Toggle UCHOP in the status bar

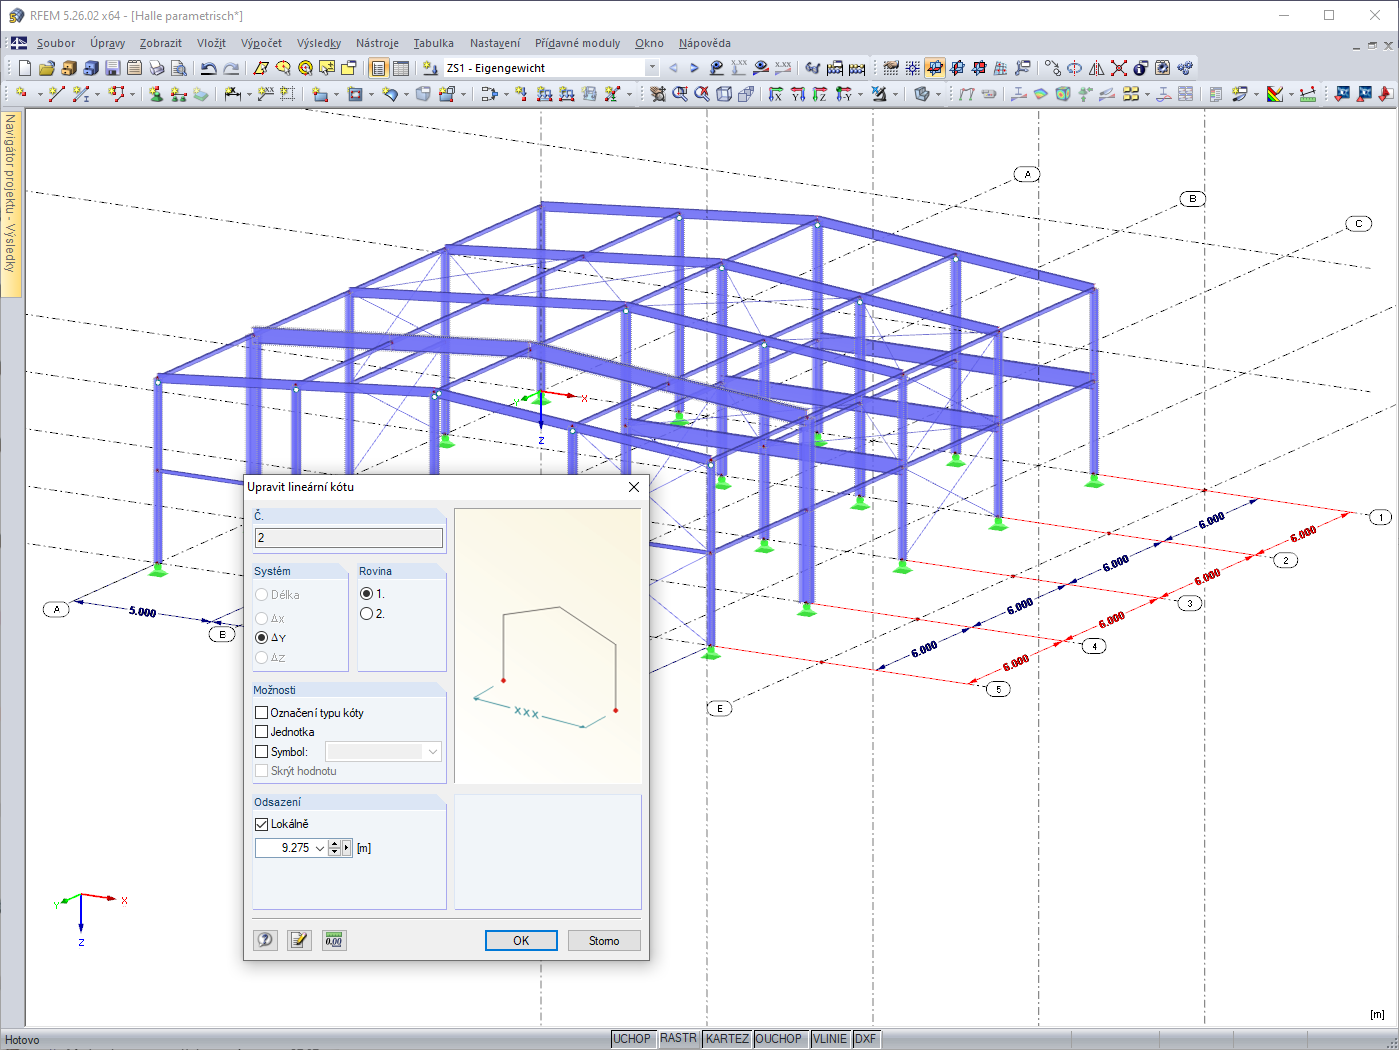pos(632,1039)
